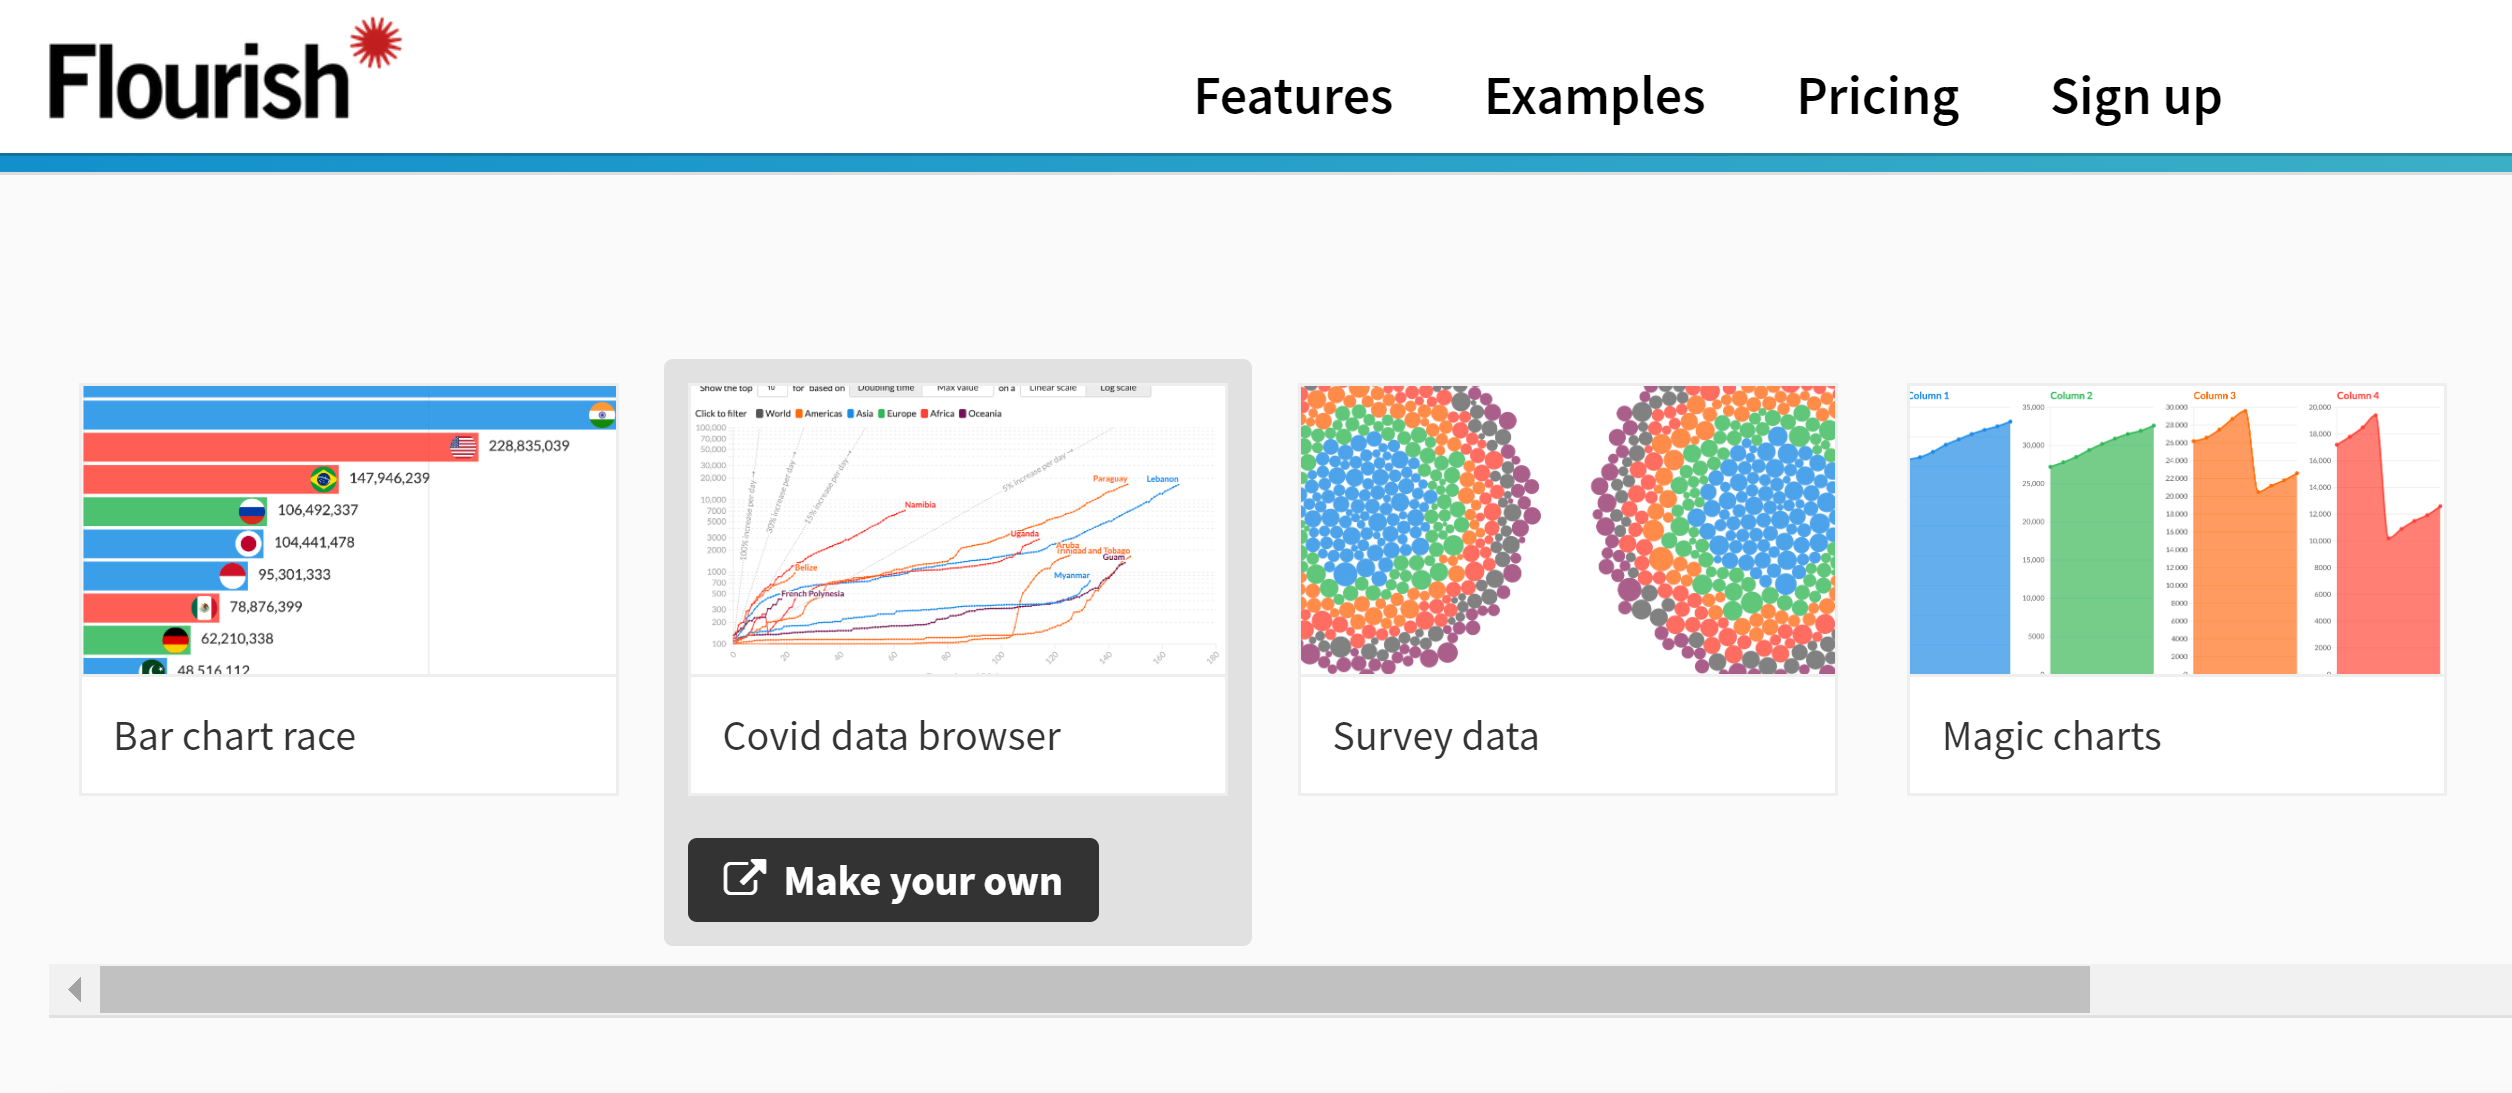
Task: Go to the Pricing page
Action: 1878,97
